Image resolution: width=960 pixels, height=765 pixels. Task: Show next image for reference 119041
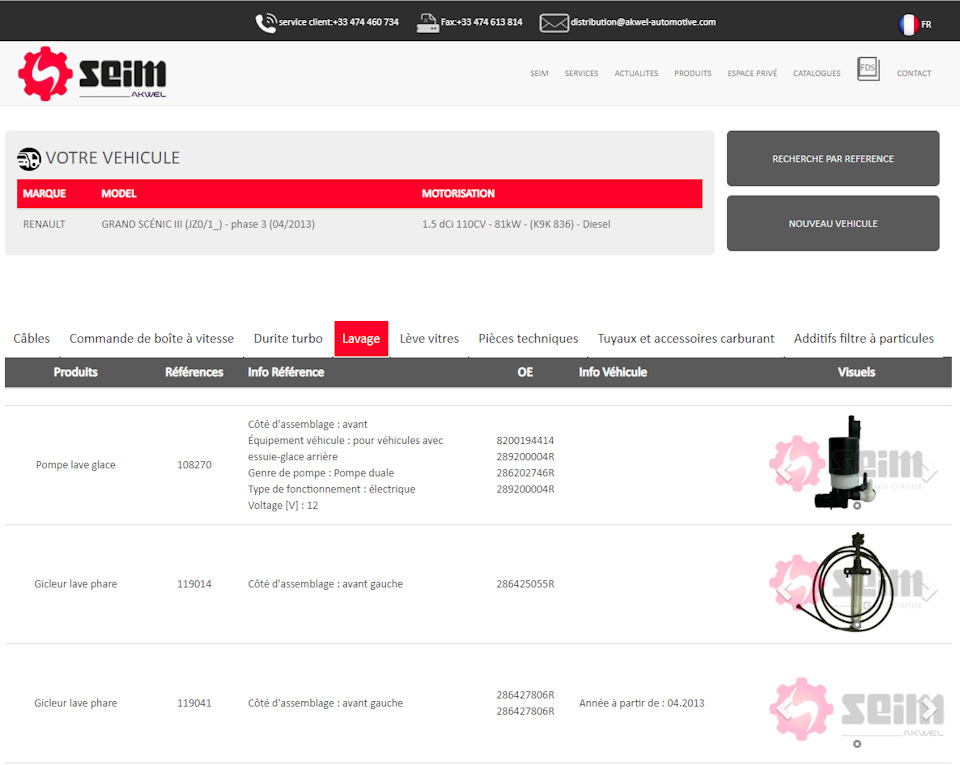[929, 710]
